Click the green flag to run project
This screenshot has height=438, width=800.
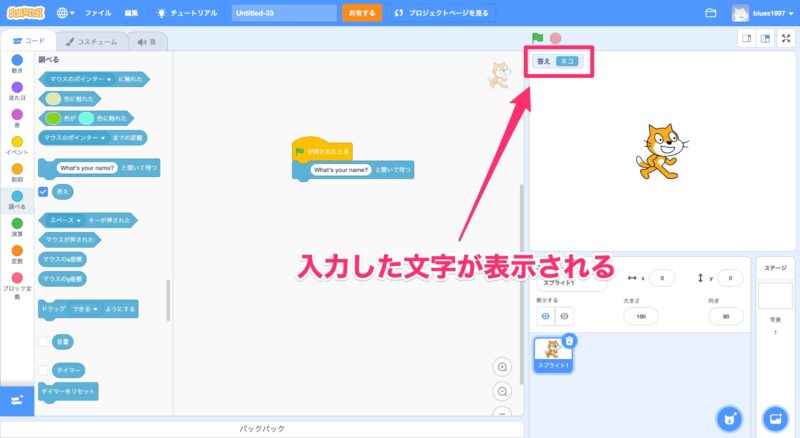coord(538,38)
